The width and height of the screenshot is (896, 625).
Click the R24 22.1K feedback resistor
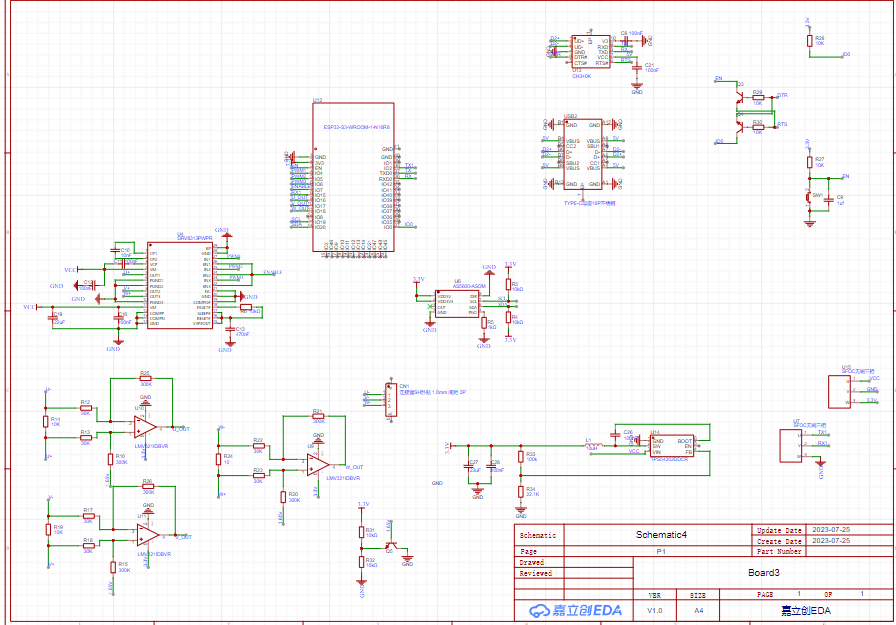click(x=519, y=491)
